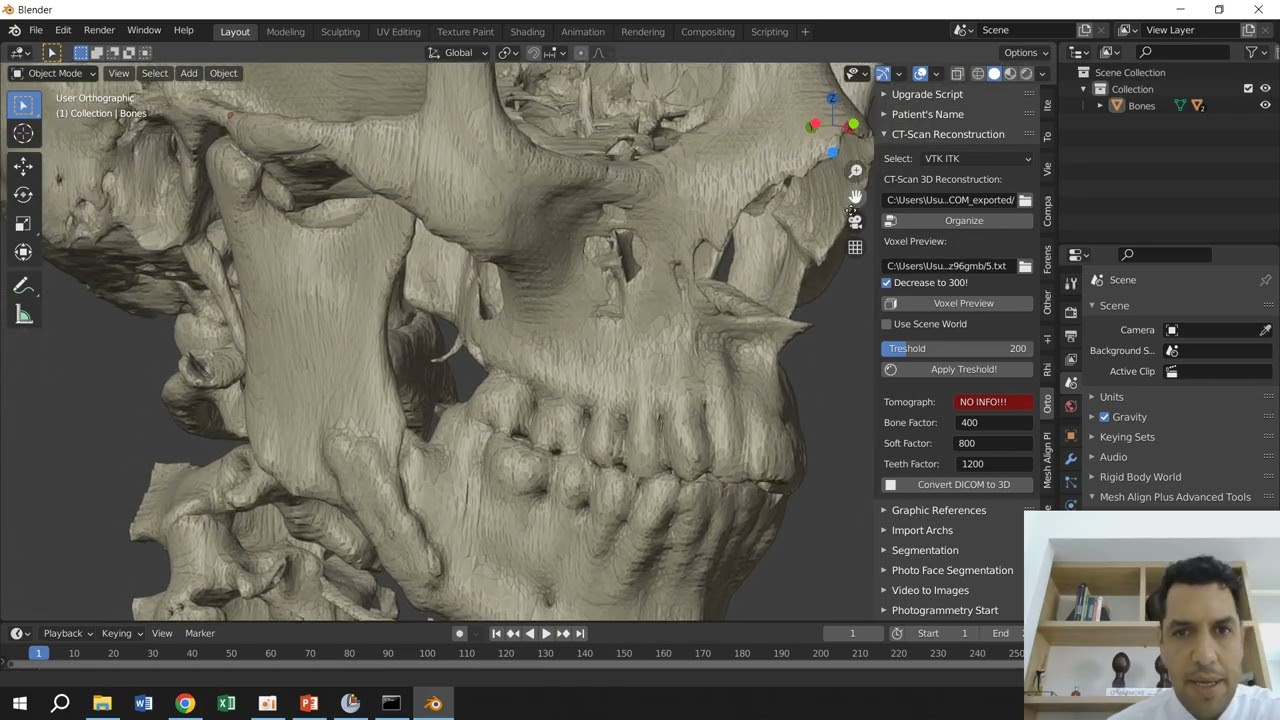Open the File menu

36,31
